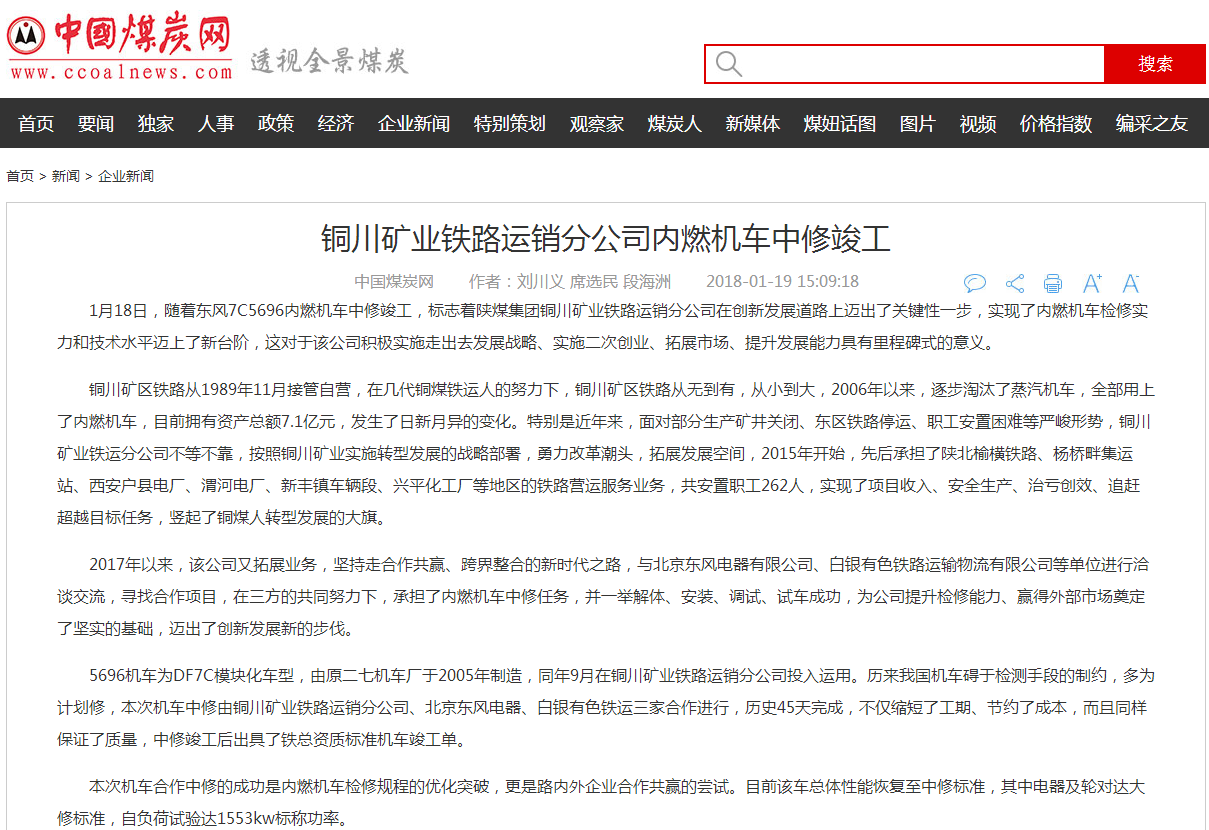Go to the 要闻 section

coord(96,124)
